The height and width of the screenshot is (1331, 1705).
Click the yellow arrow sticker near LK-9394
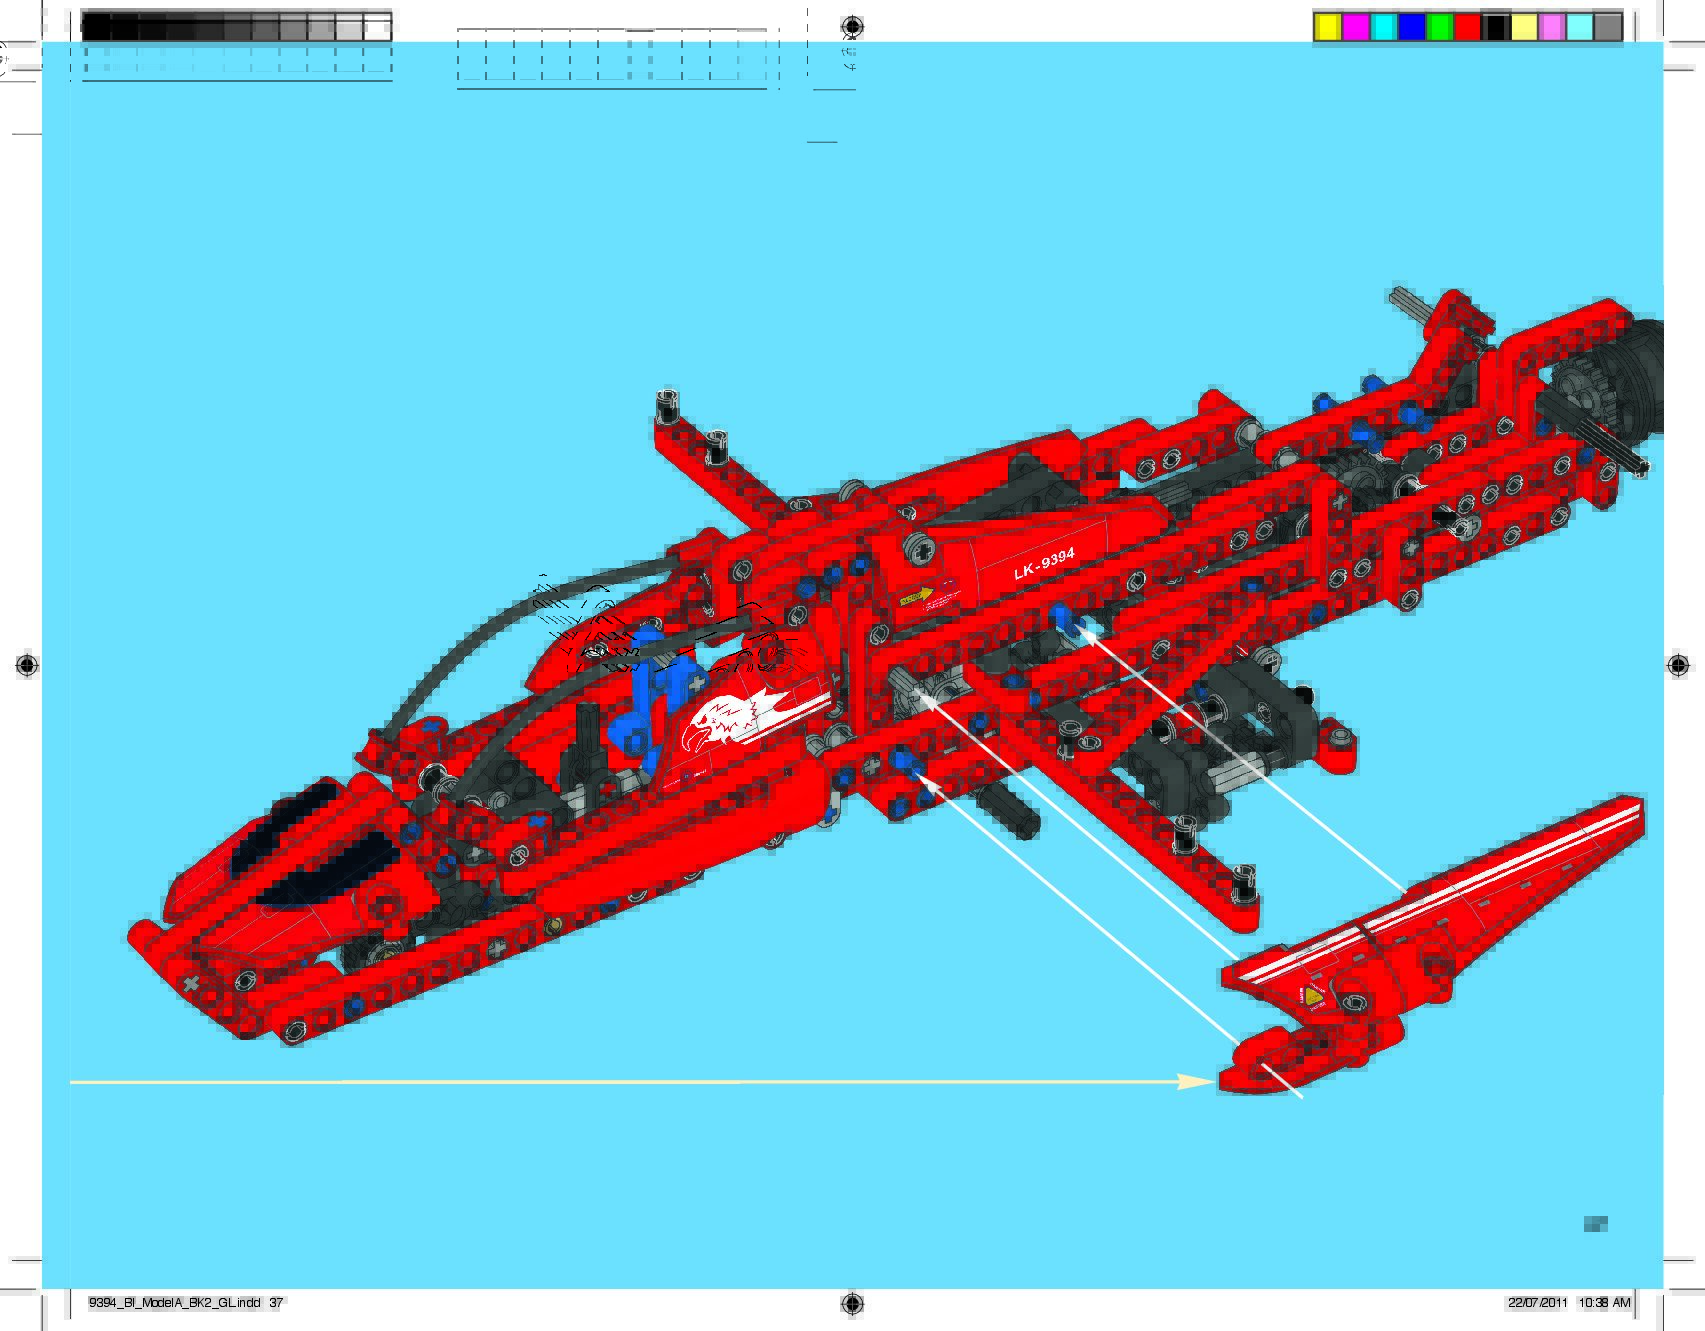tap(915, 597)
